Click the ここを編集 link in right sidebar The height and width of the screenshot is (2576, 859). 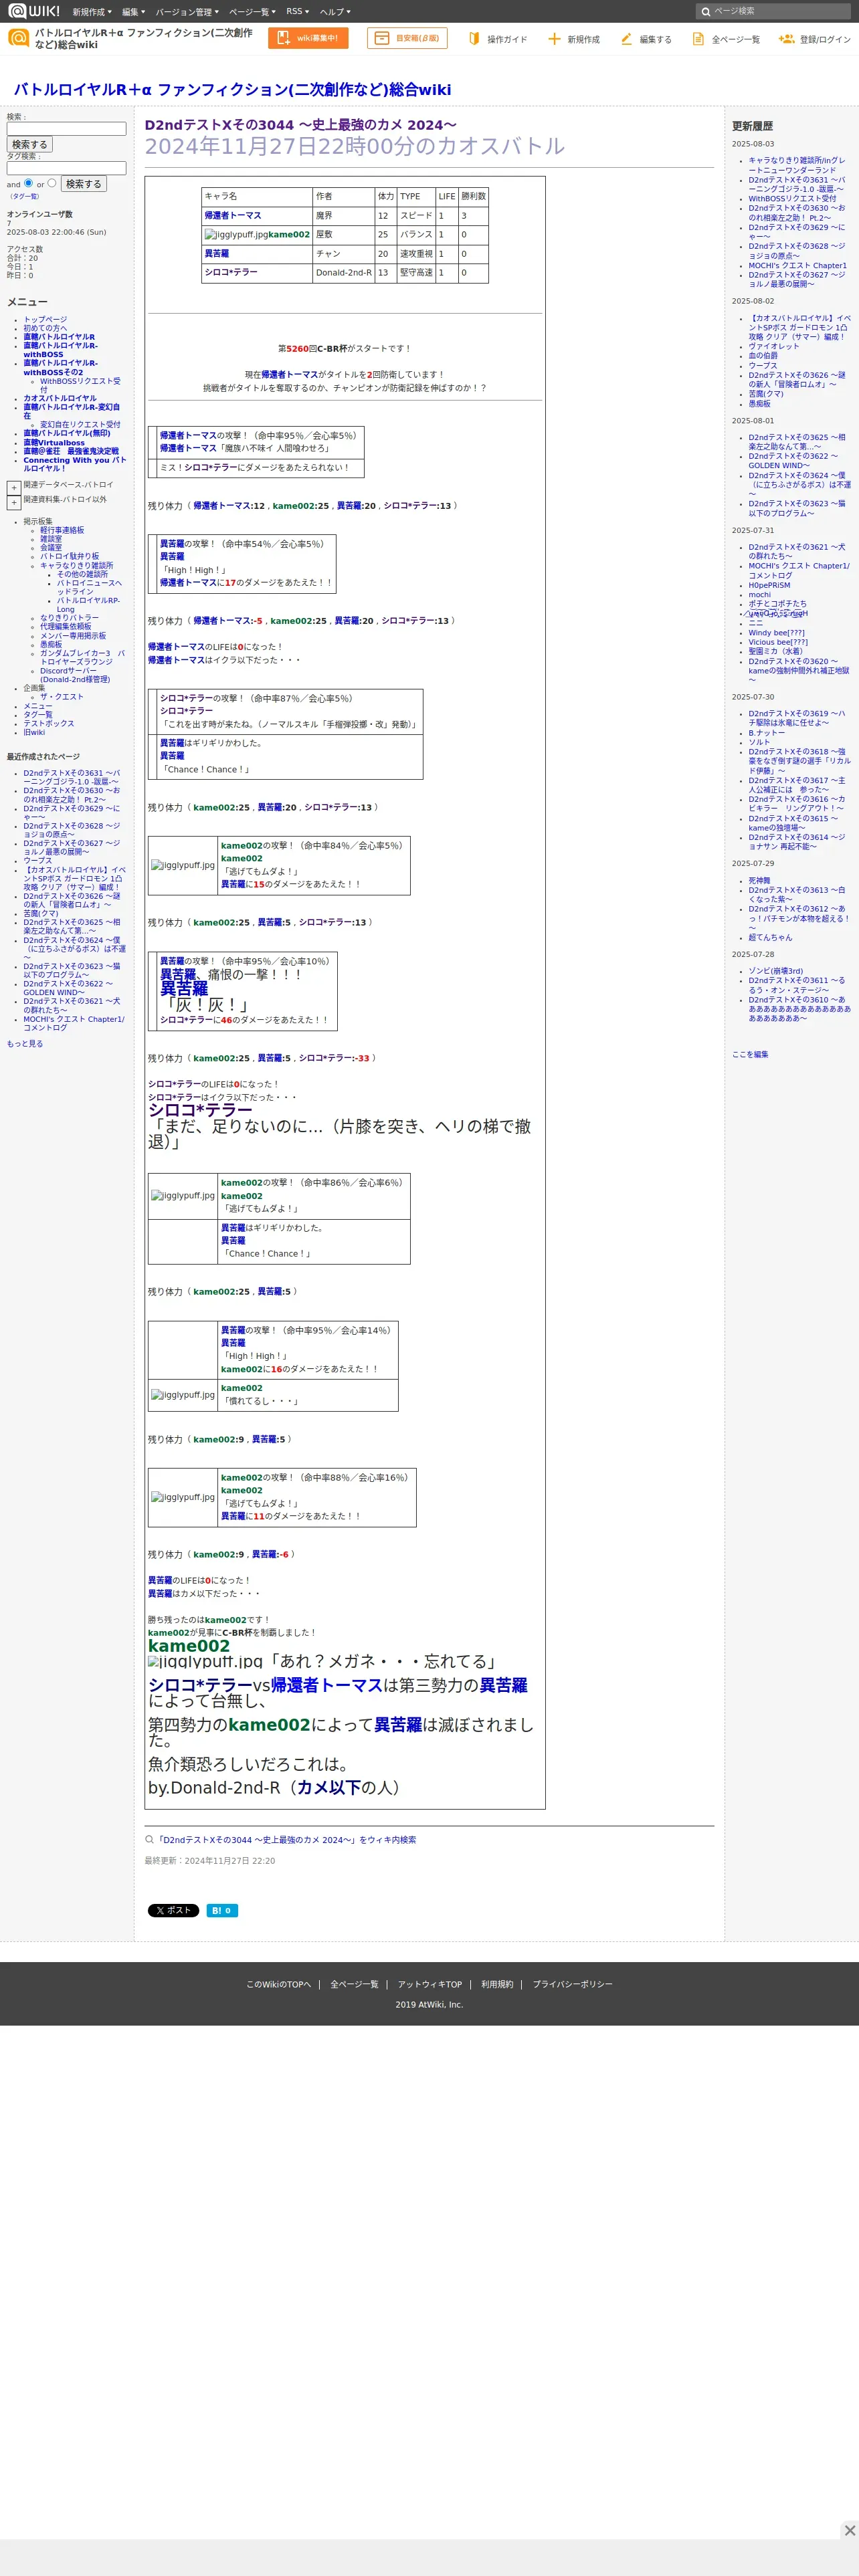point(750,1055)
